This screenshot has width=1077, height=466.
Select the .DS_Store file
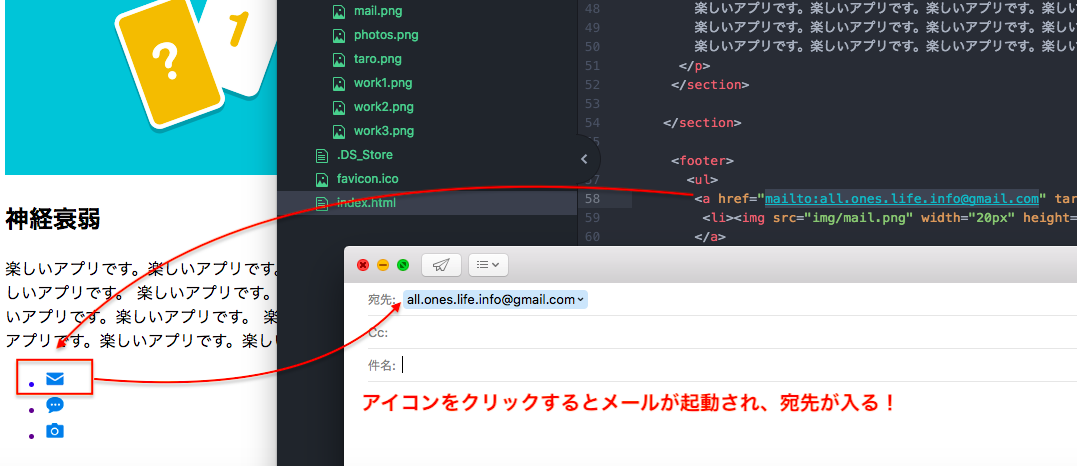364,155
